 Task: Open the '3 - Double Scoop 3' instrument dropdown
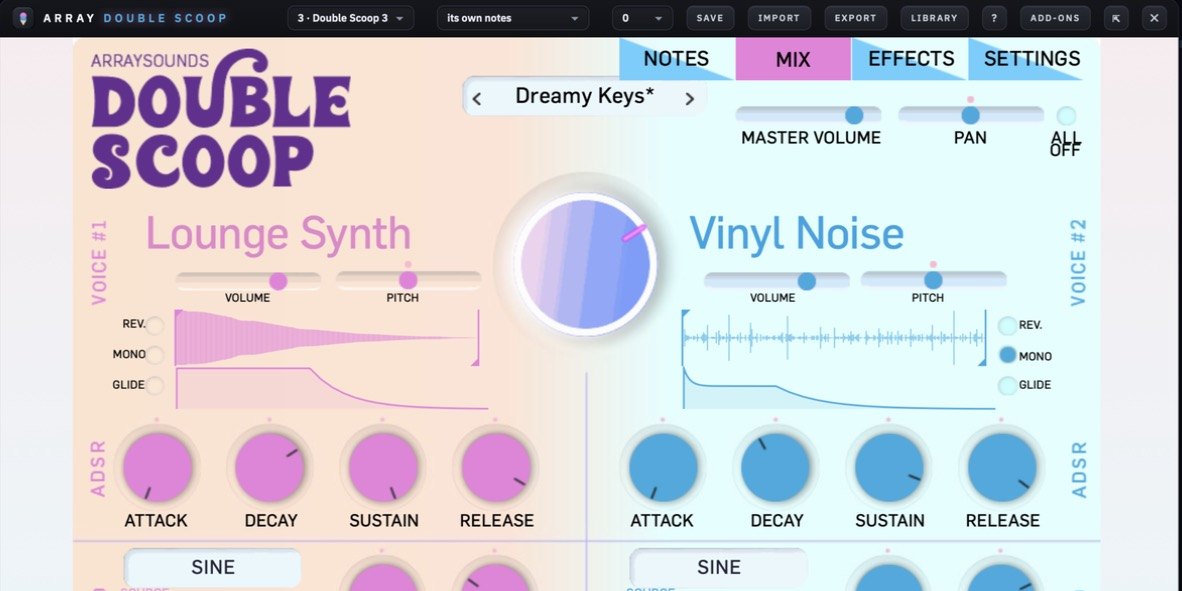[351, 18]
